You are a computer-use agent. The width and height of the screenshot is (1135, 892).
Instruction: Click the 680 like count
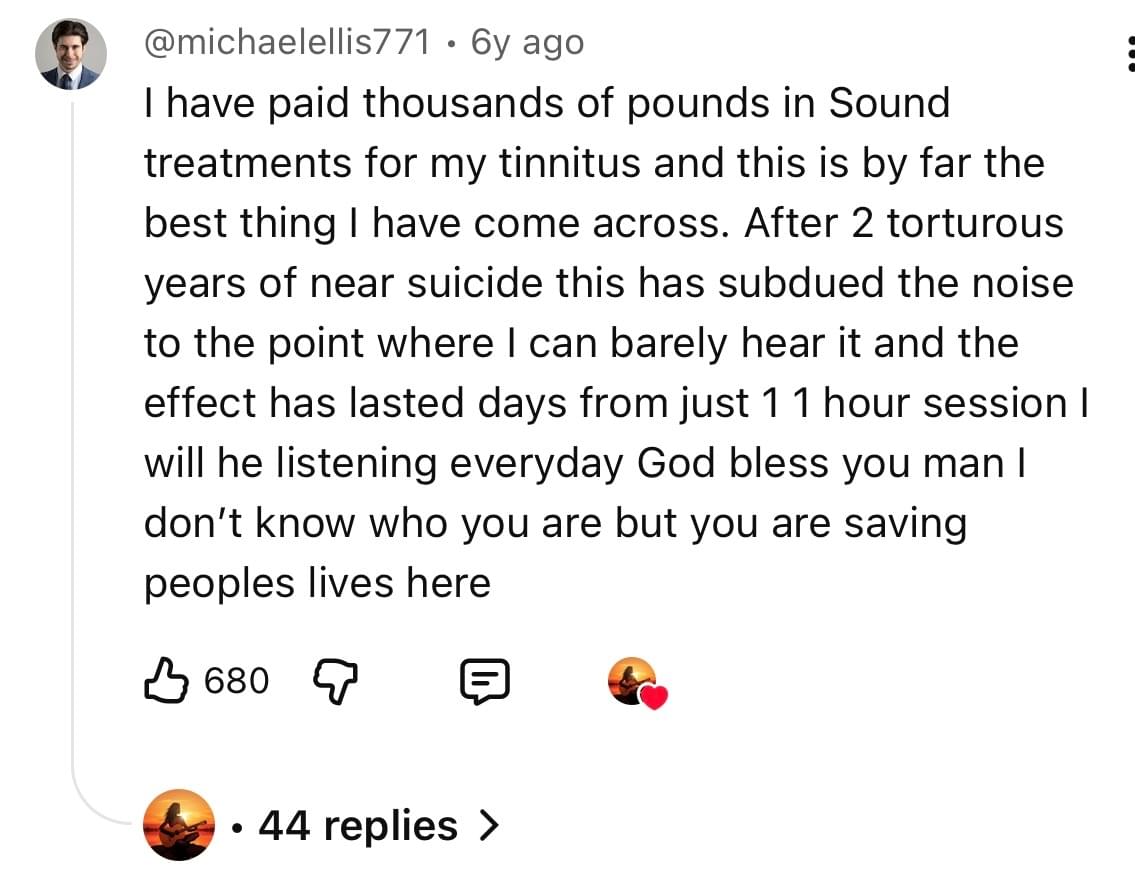click(236, 682)
